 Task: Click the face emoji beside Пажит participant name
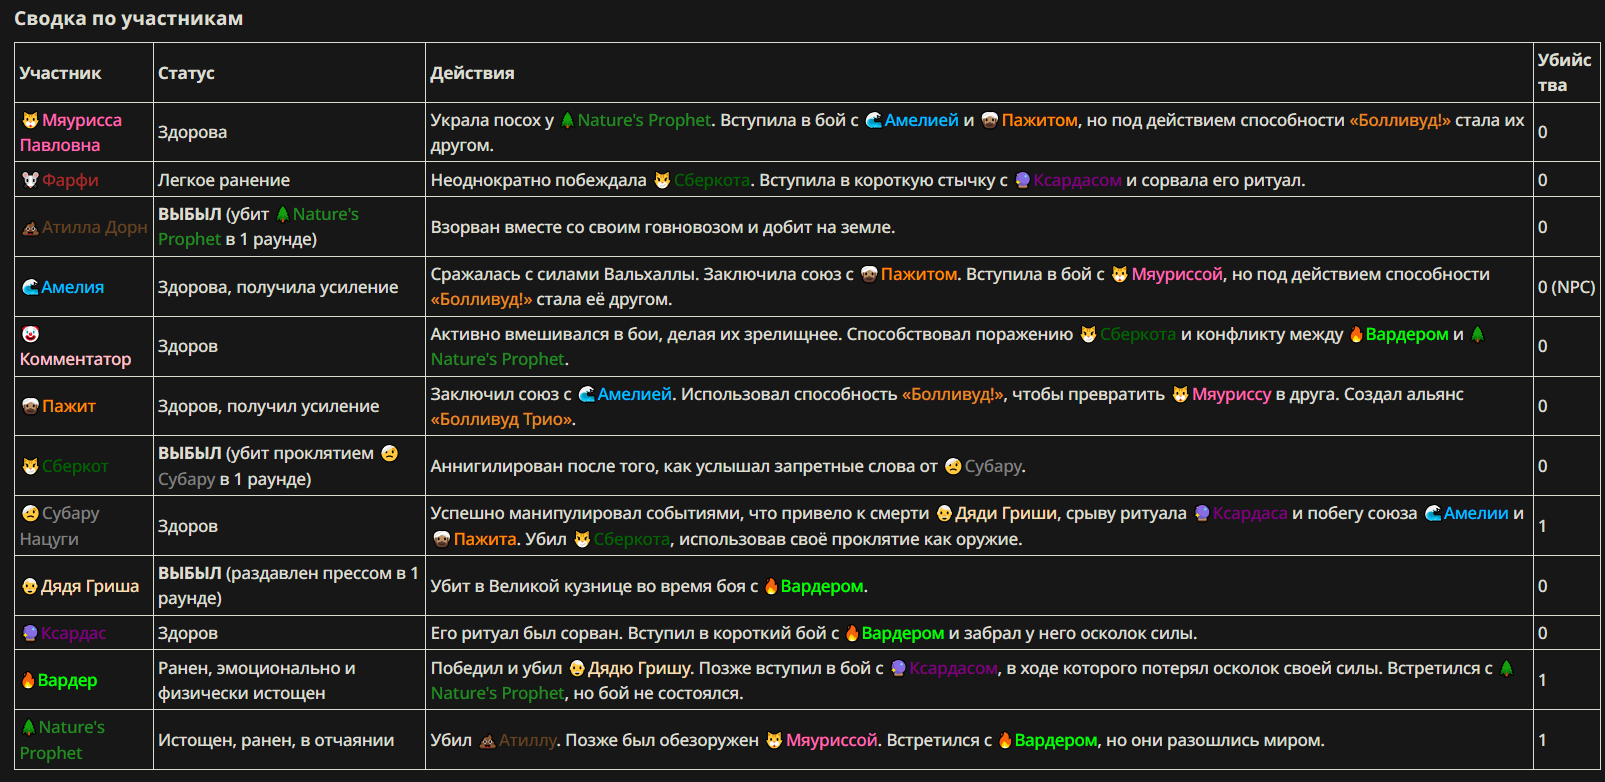click(30, 406)
